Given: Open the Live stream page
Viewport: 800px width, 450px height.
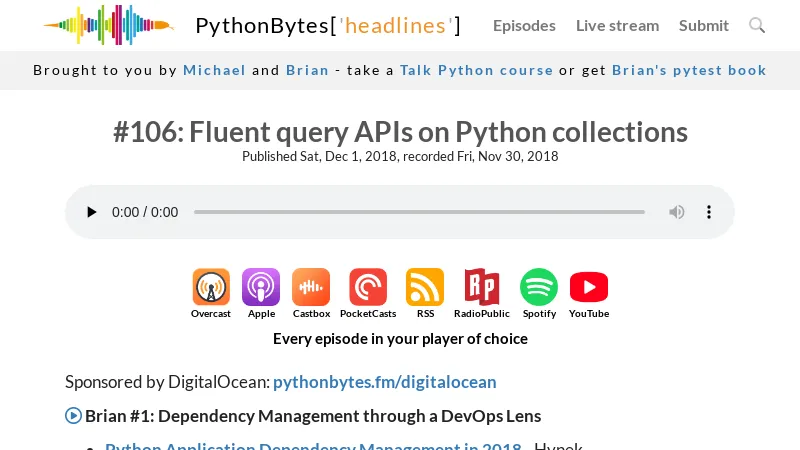Looking at the screenshot, I should point(617,25).
